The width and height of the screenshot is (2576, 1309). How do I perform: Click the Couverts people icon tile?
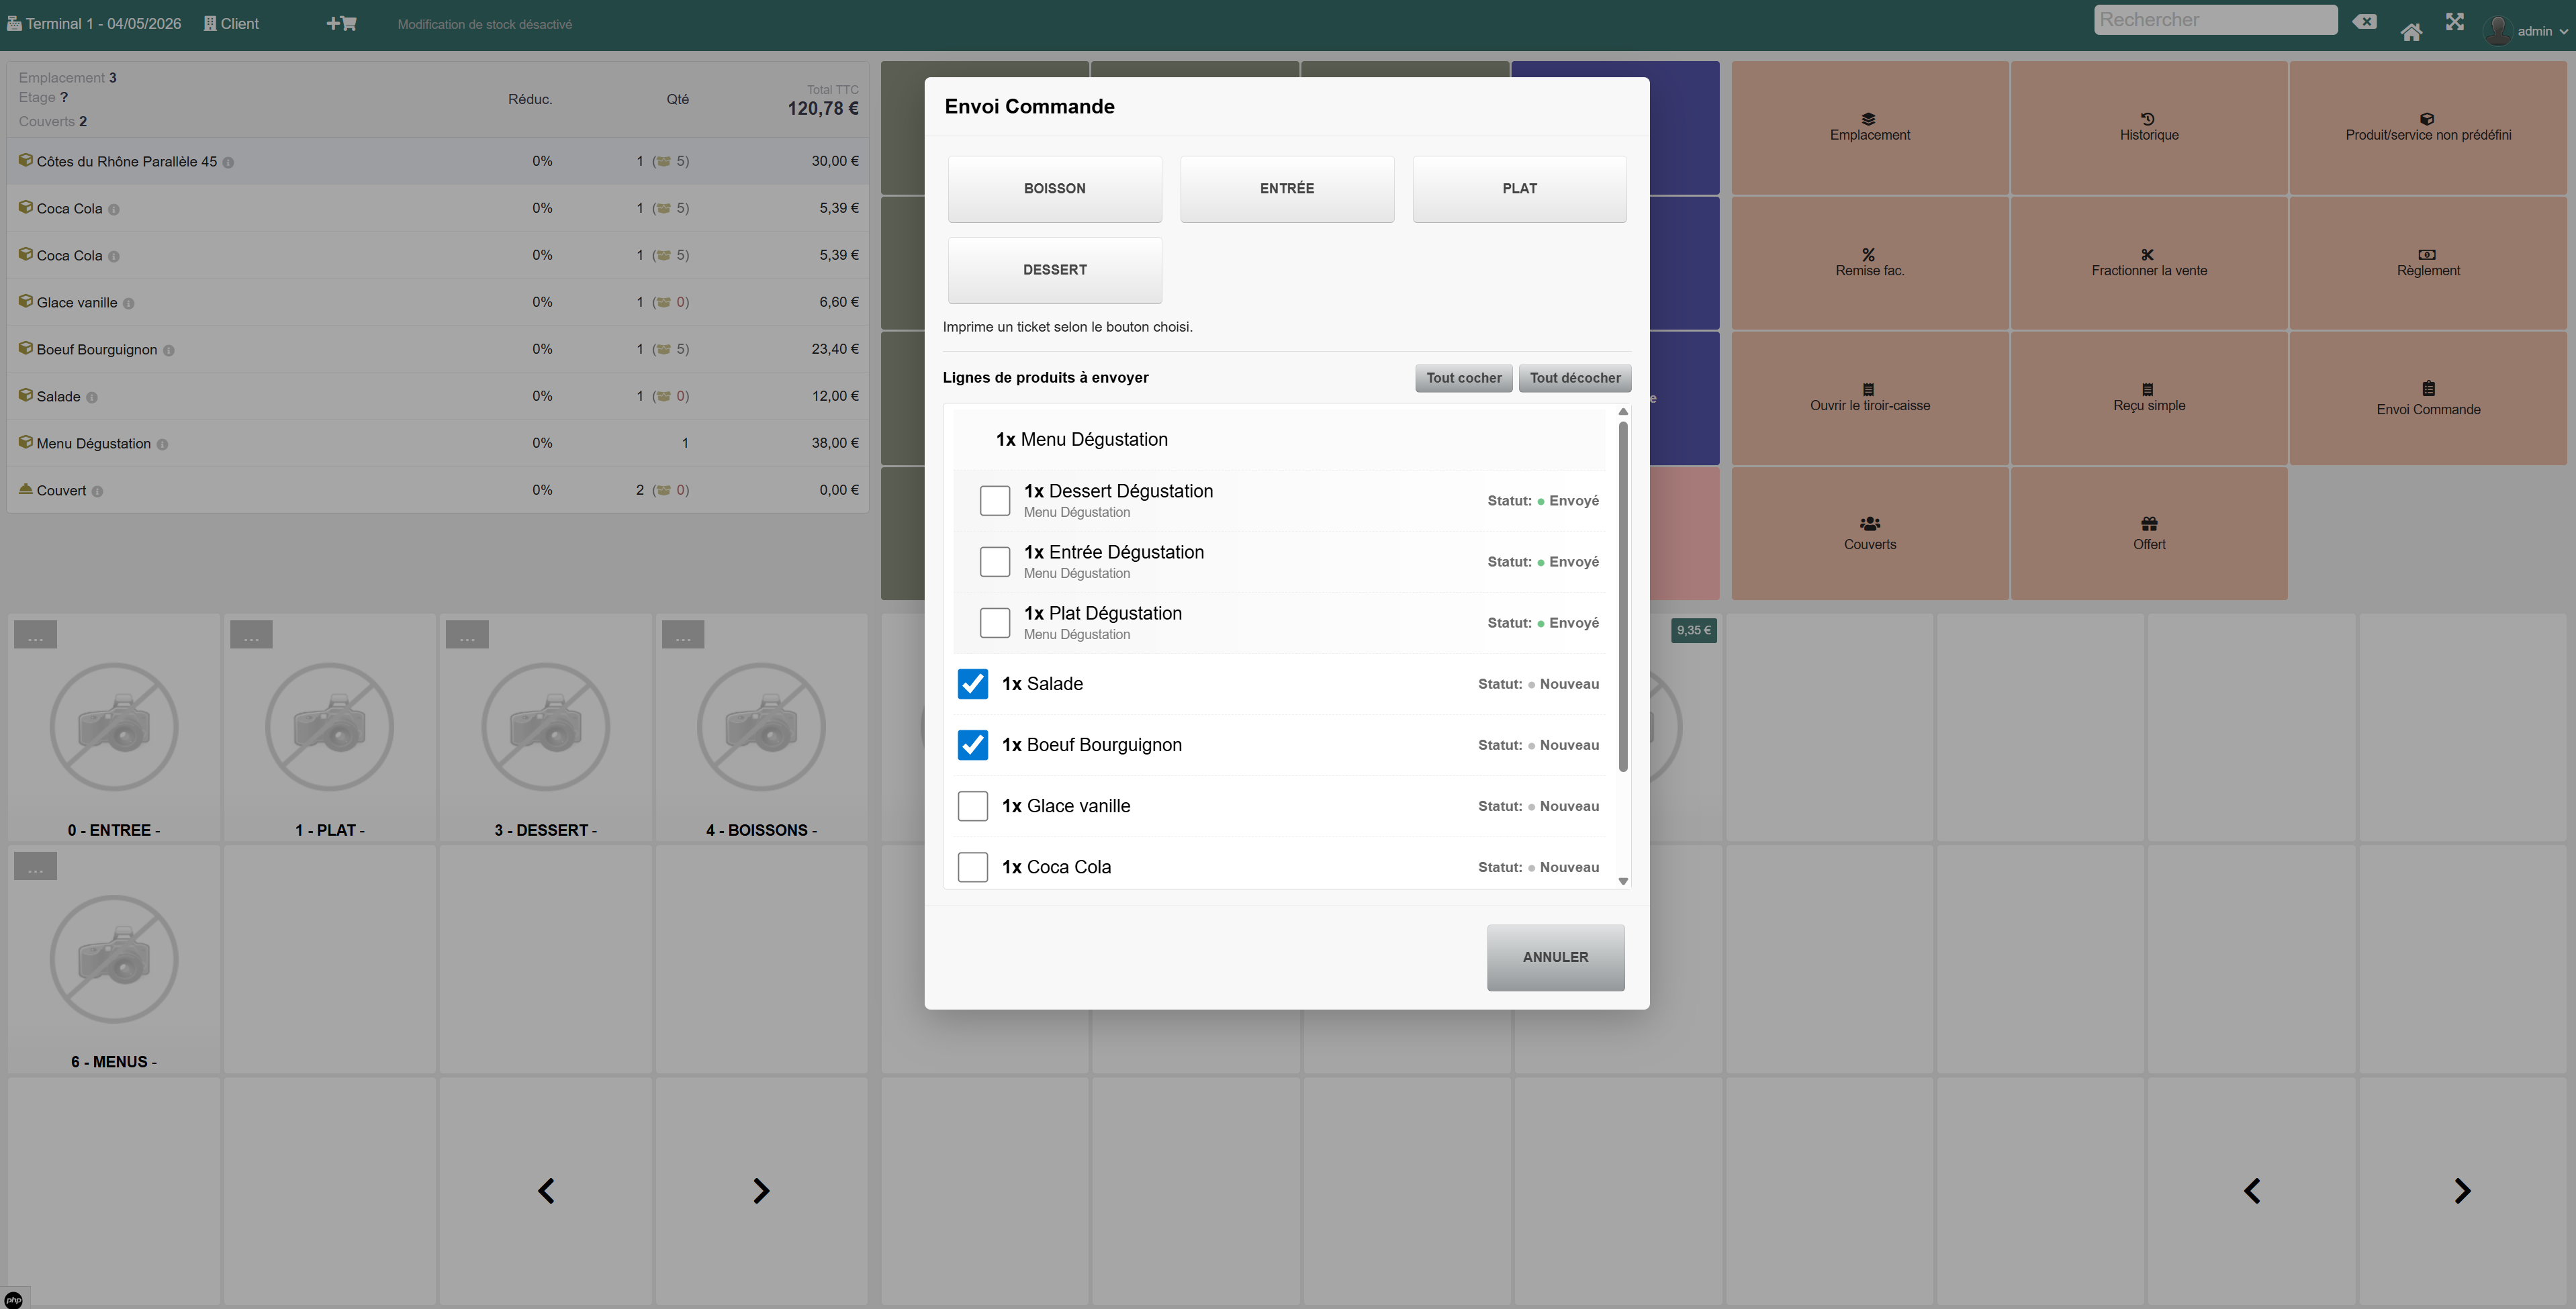(1869, 533)
